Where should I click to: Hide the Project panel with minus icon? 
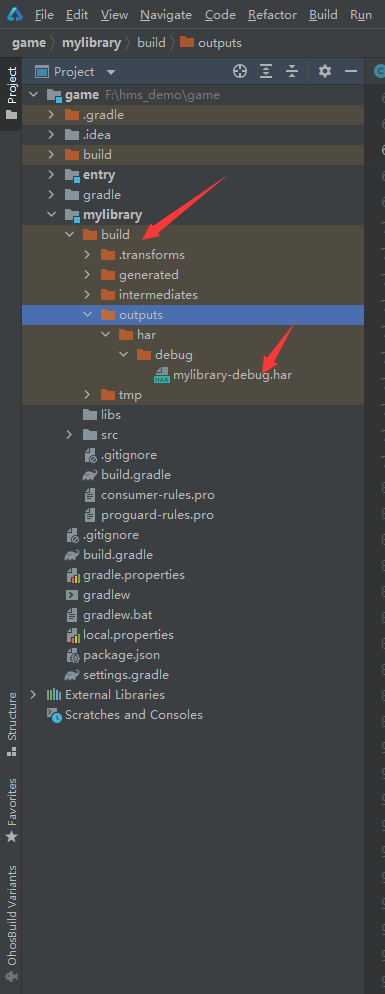351,72
